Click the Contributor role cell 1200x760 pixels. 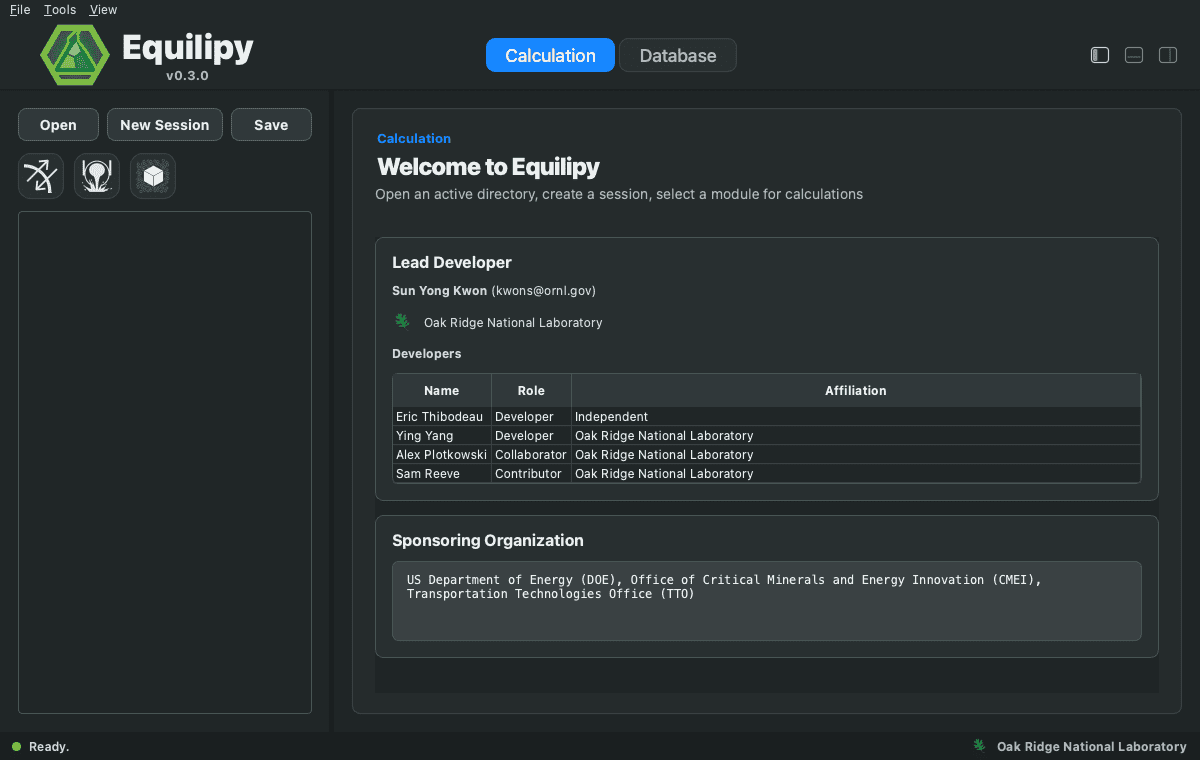click(531, 473)
